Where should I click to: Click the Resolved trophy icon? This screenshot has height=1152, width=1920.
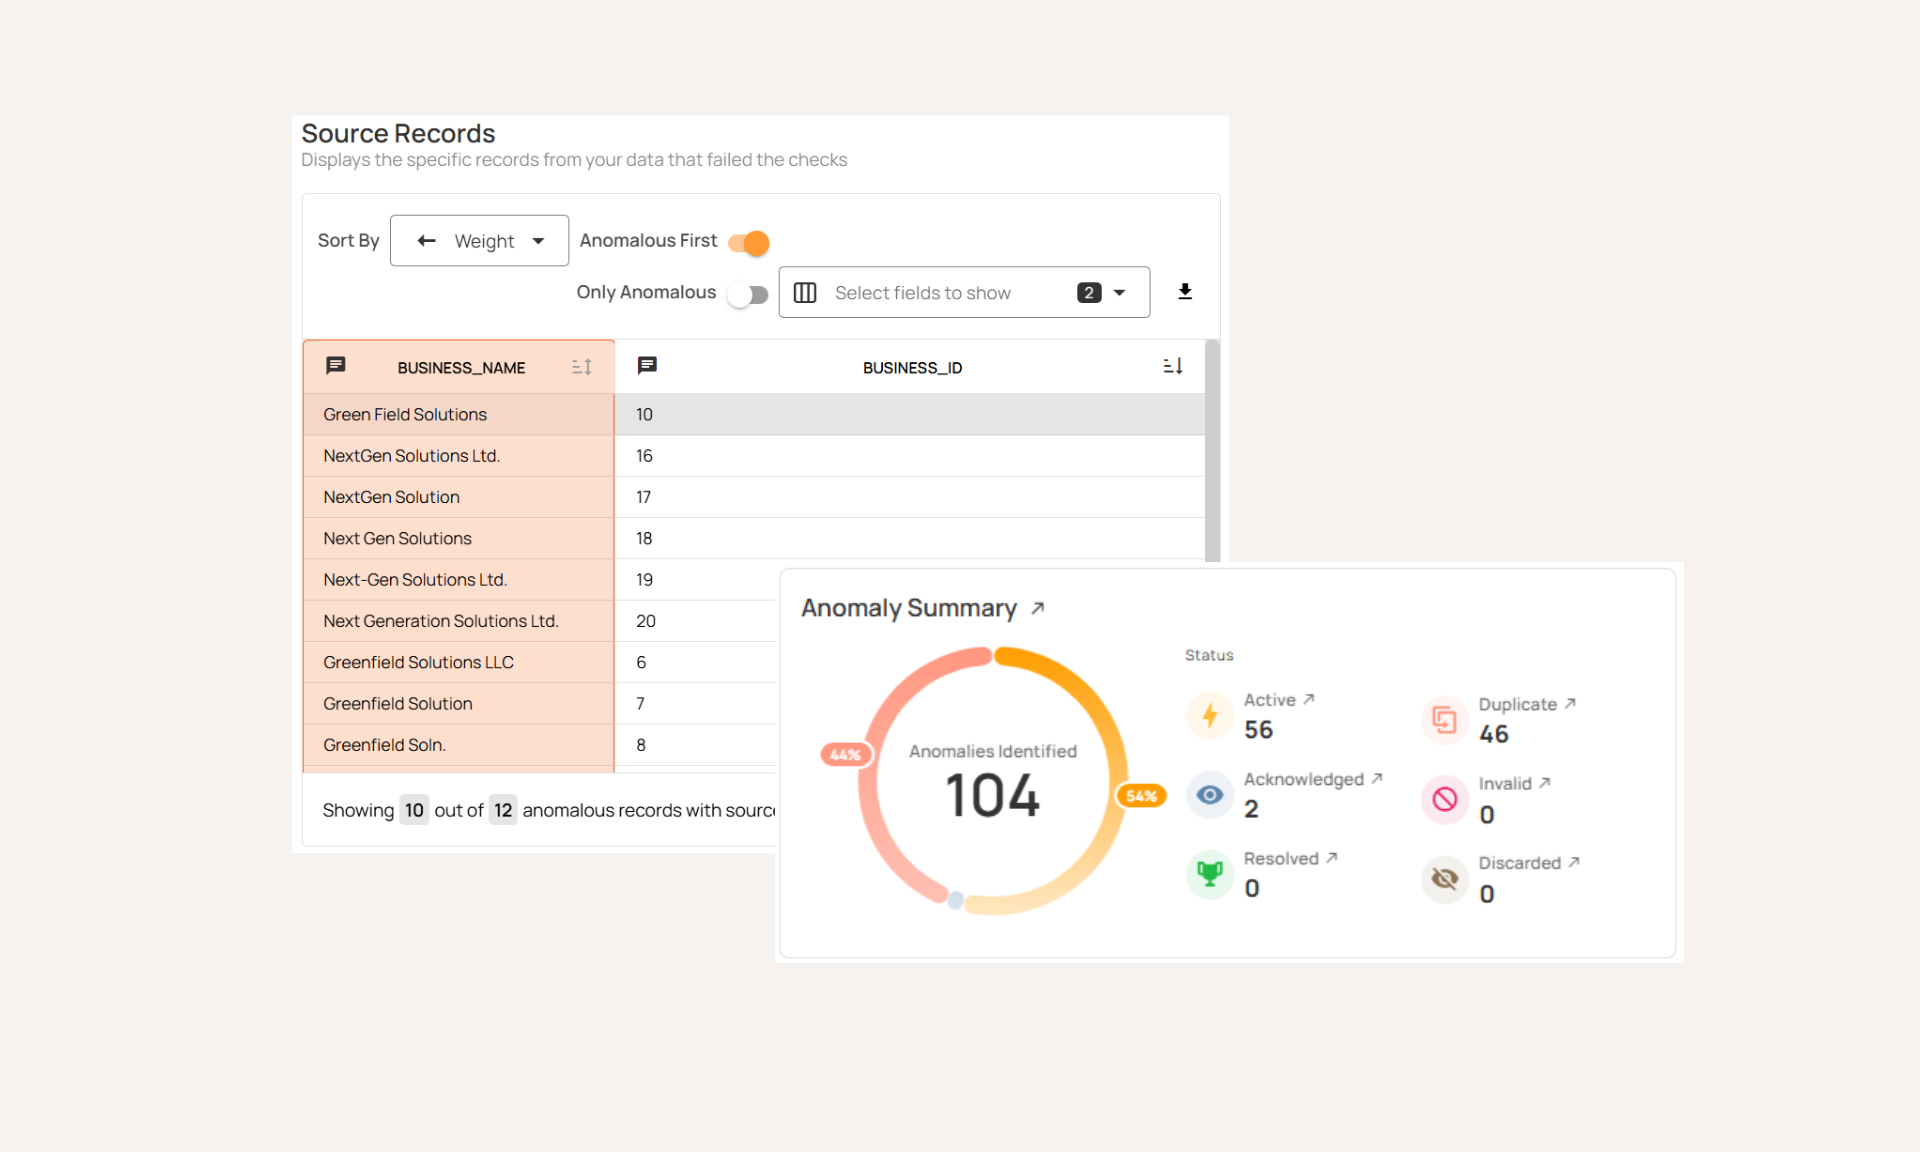point(1210,874)
